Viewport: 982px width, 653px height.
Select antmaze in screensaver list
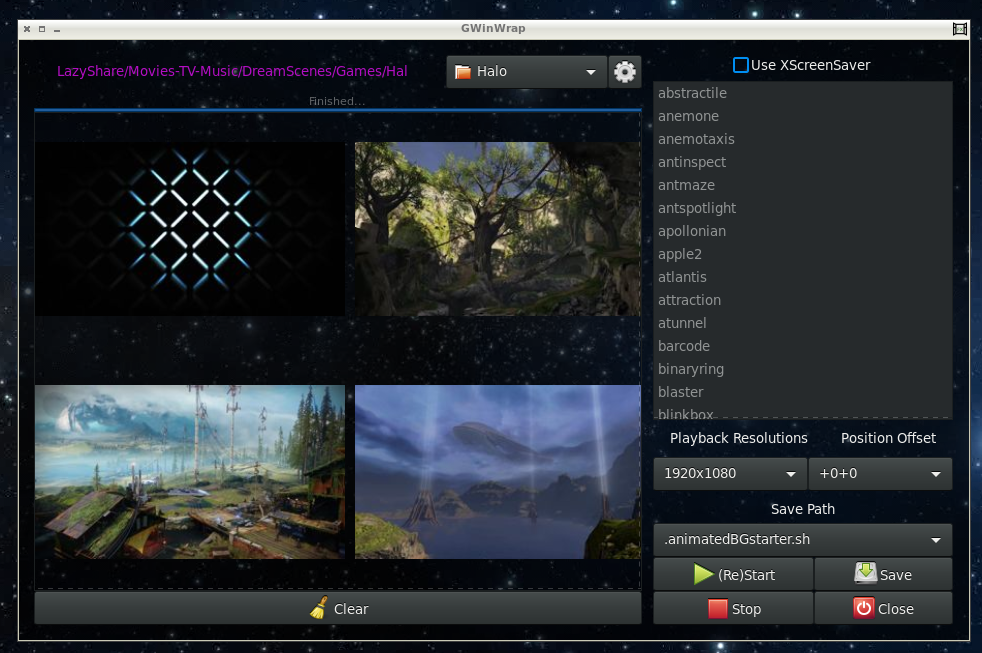[802, 185]
